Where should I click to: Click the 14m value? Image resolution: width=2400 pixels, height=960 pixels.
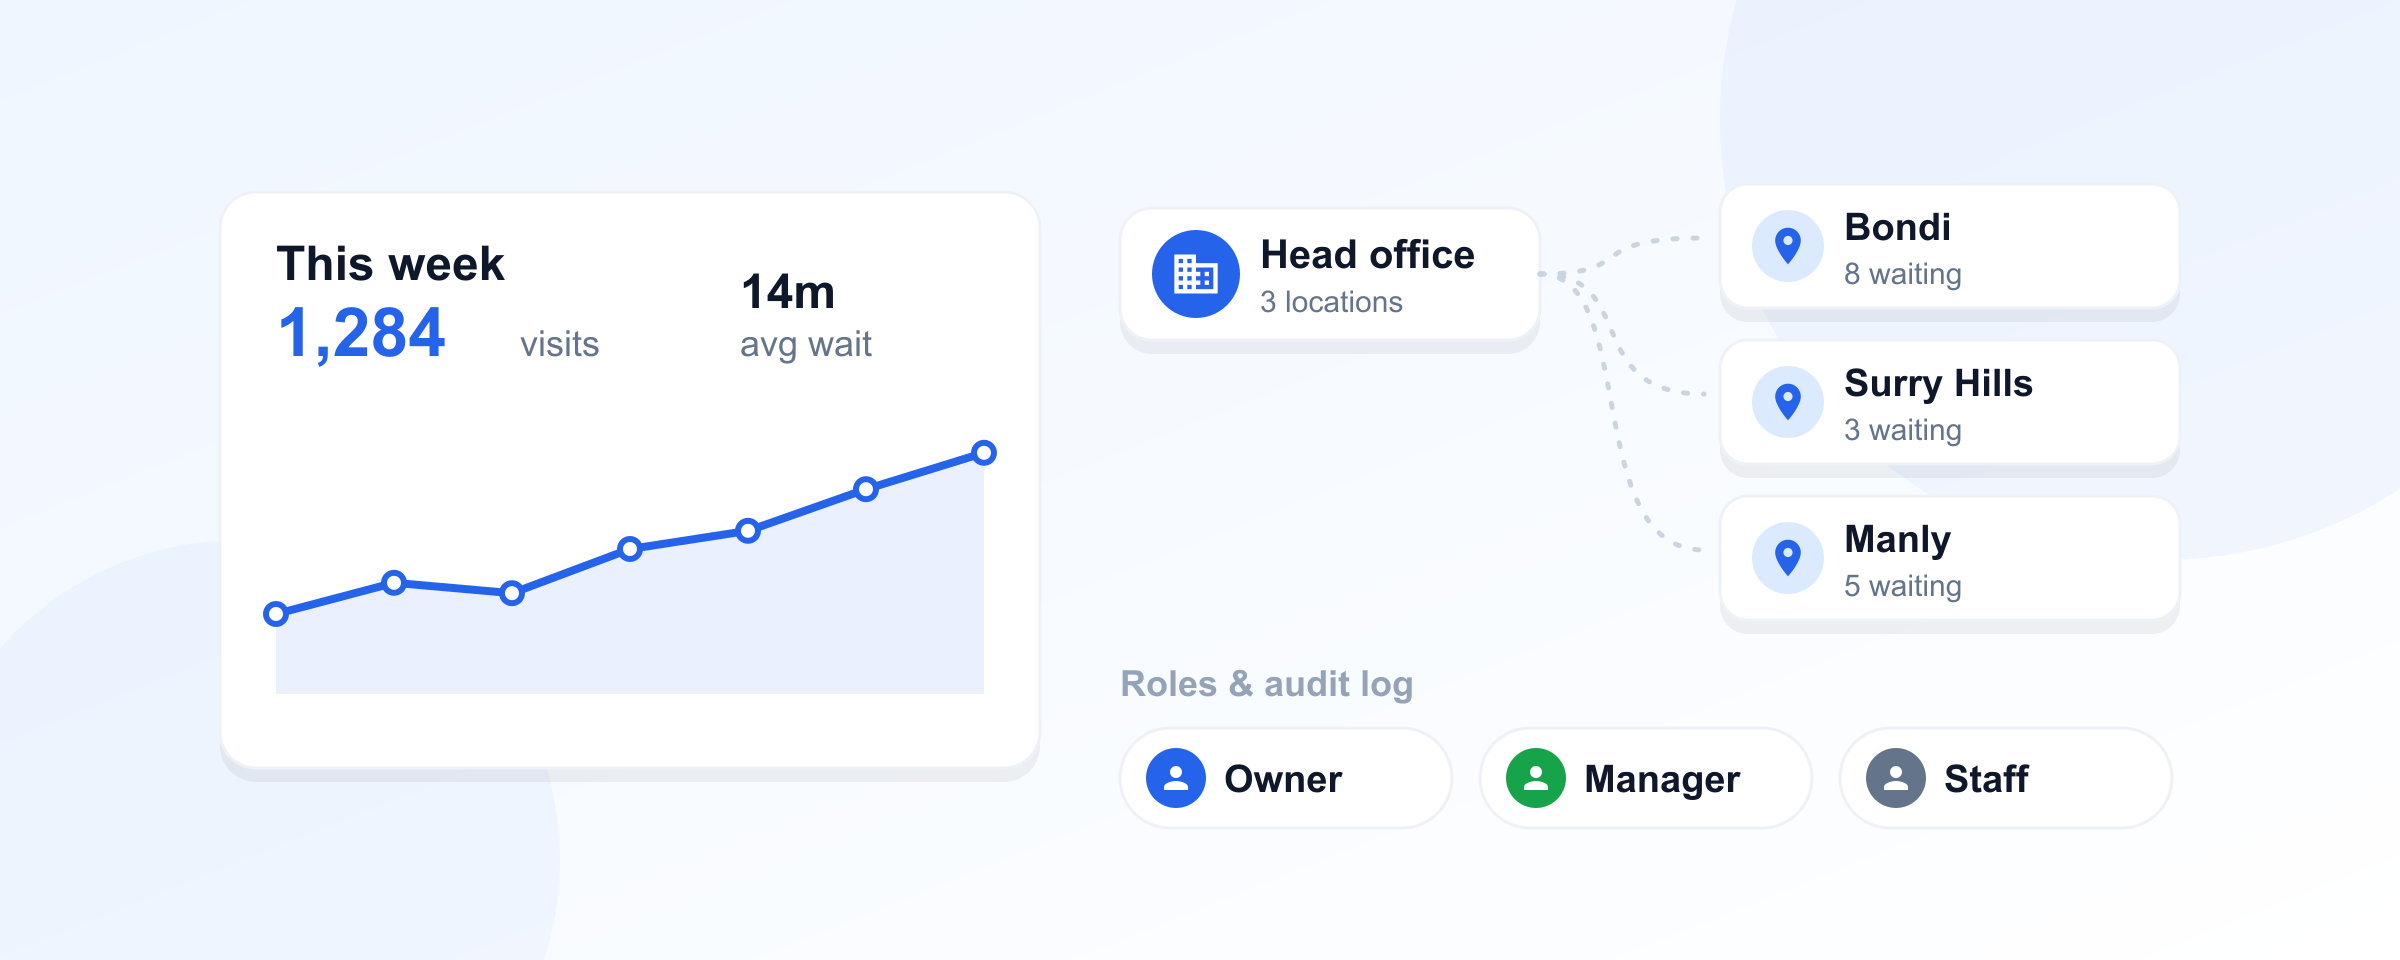788,292
